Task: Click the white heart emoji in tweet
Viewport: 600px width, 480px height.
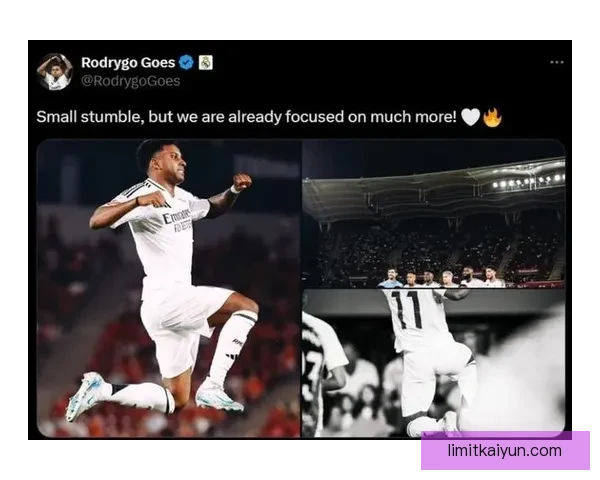Action: [470, 117]
